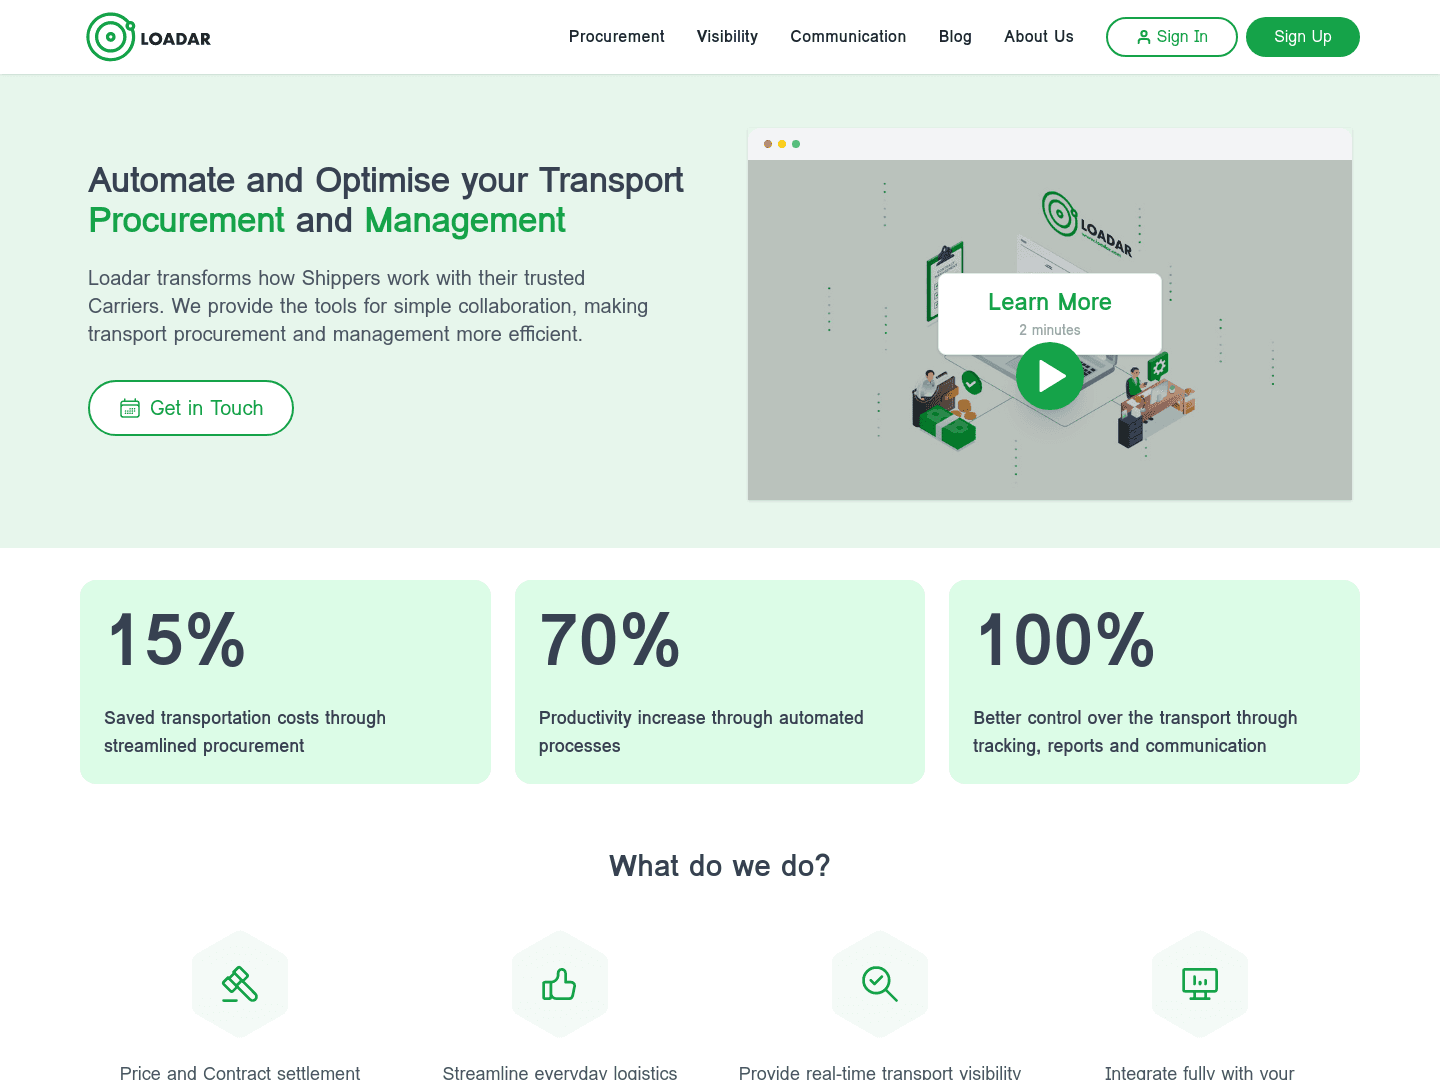The height and width of the screenshot is (1080, 1440).
Task: Navigate to the Communication section
Action: coord(848,36)
